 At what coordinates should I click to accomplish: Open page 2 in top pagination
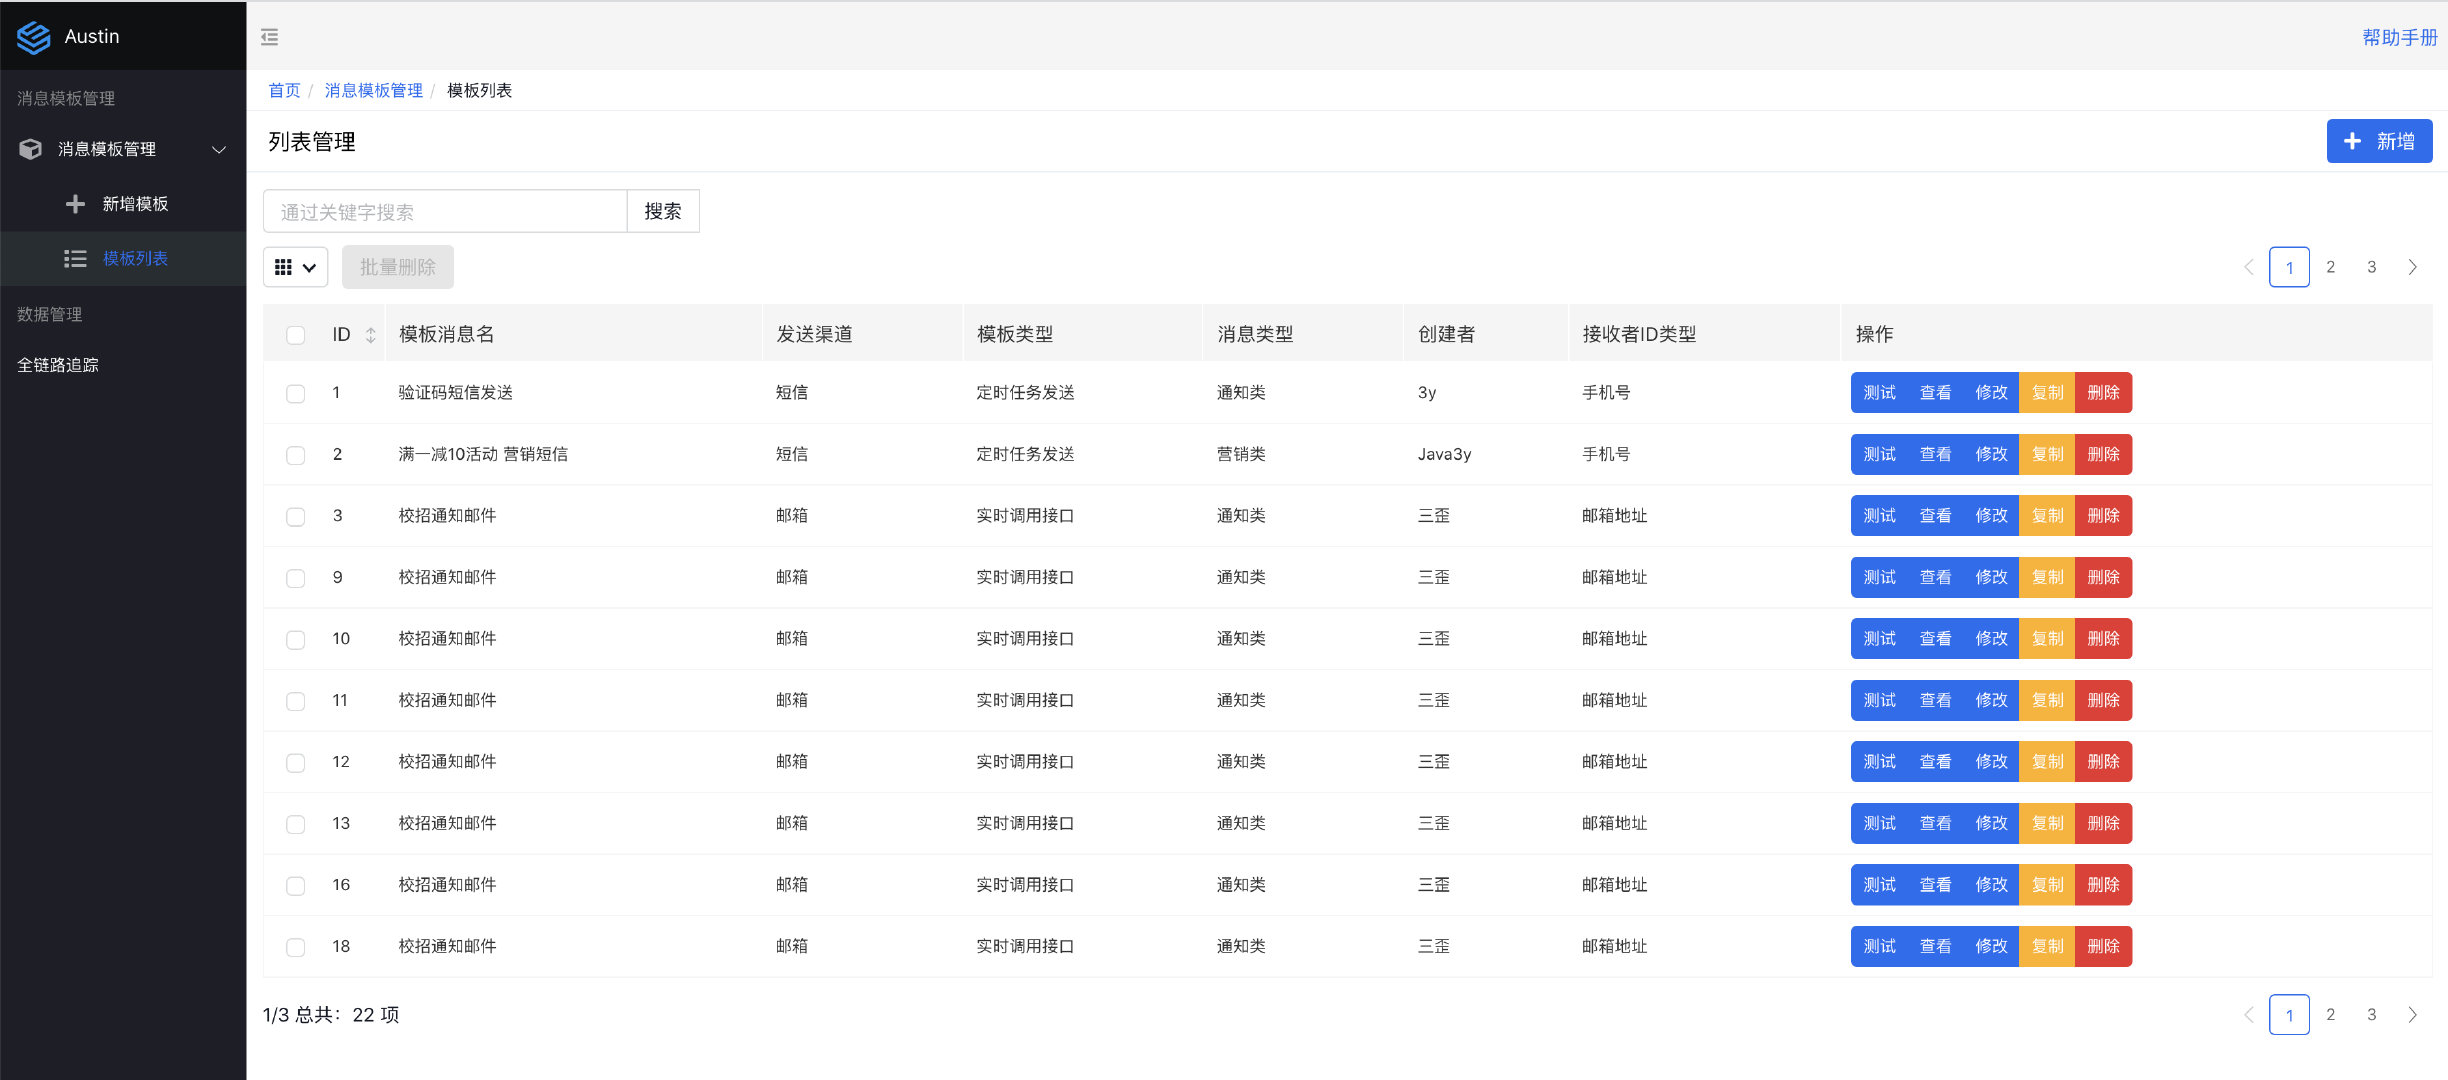click(x=2330, y=267)
